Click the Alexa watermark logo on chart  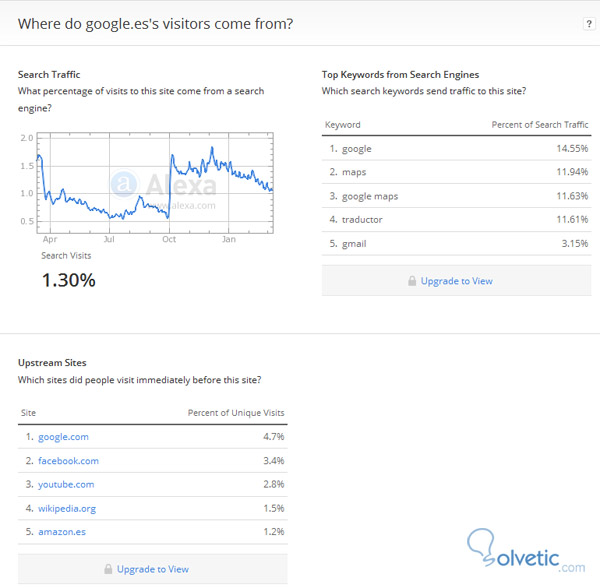(x=123, y=183)
